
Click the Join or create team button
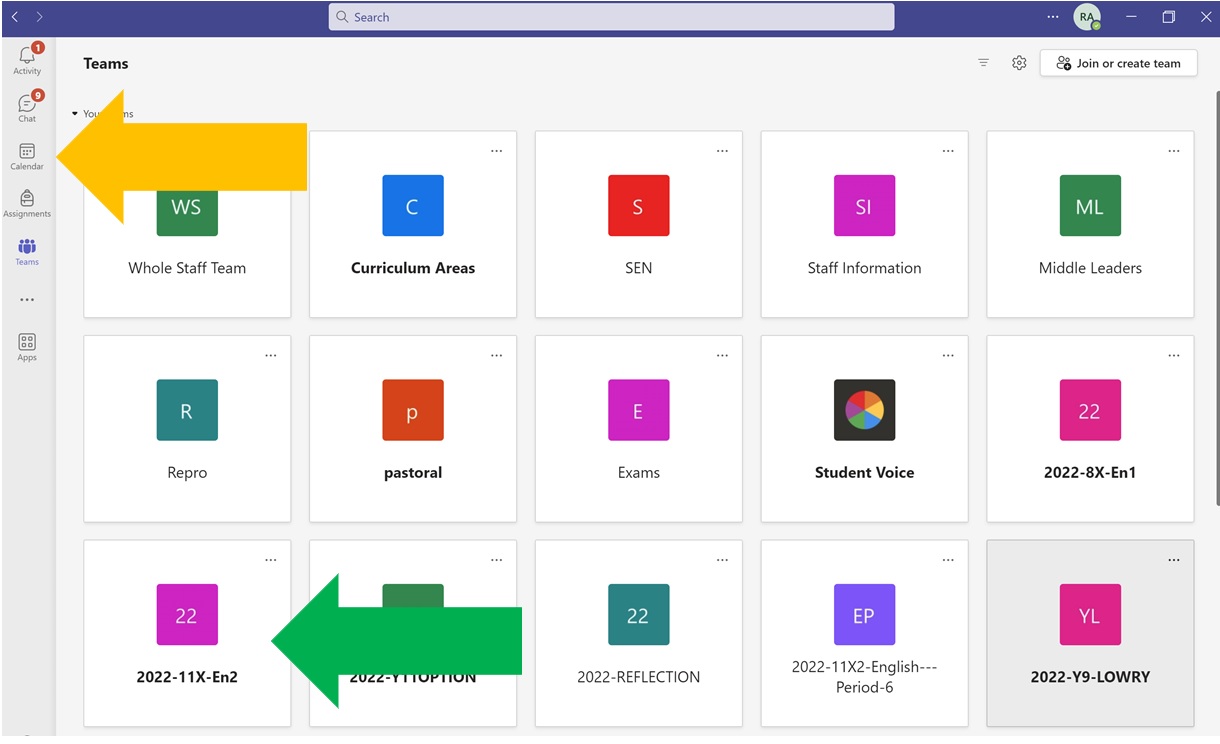click(1118, 63)
